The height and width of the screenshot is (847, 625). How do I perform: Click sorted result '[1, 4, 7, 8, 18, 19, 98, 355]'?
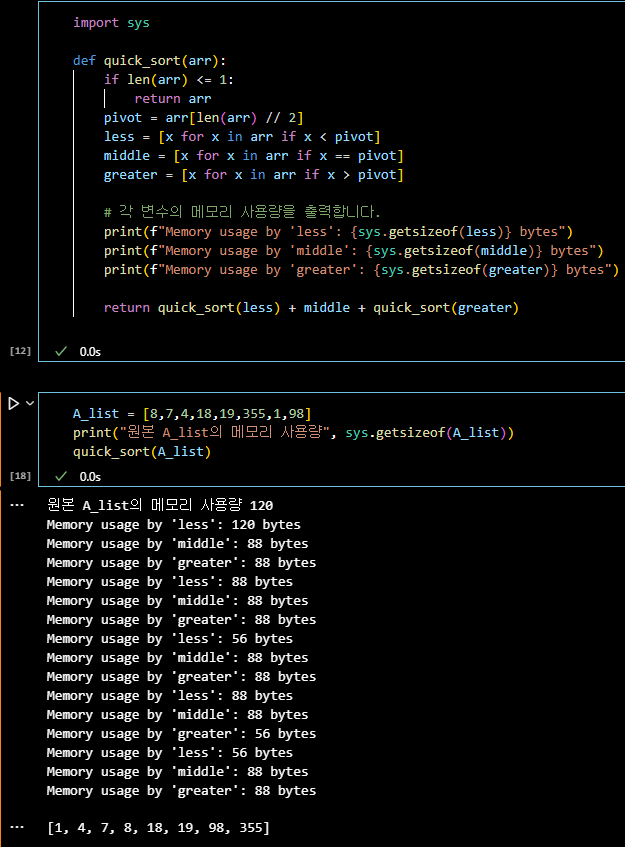[158, 828]
